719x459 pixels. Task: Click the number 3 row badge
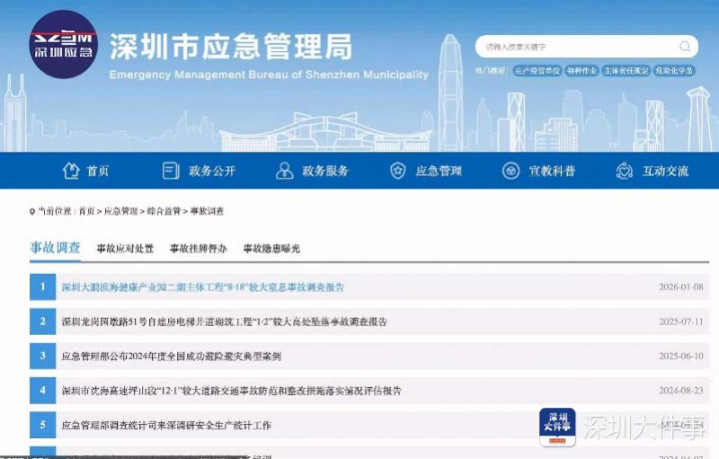[43, 356]
